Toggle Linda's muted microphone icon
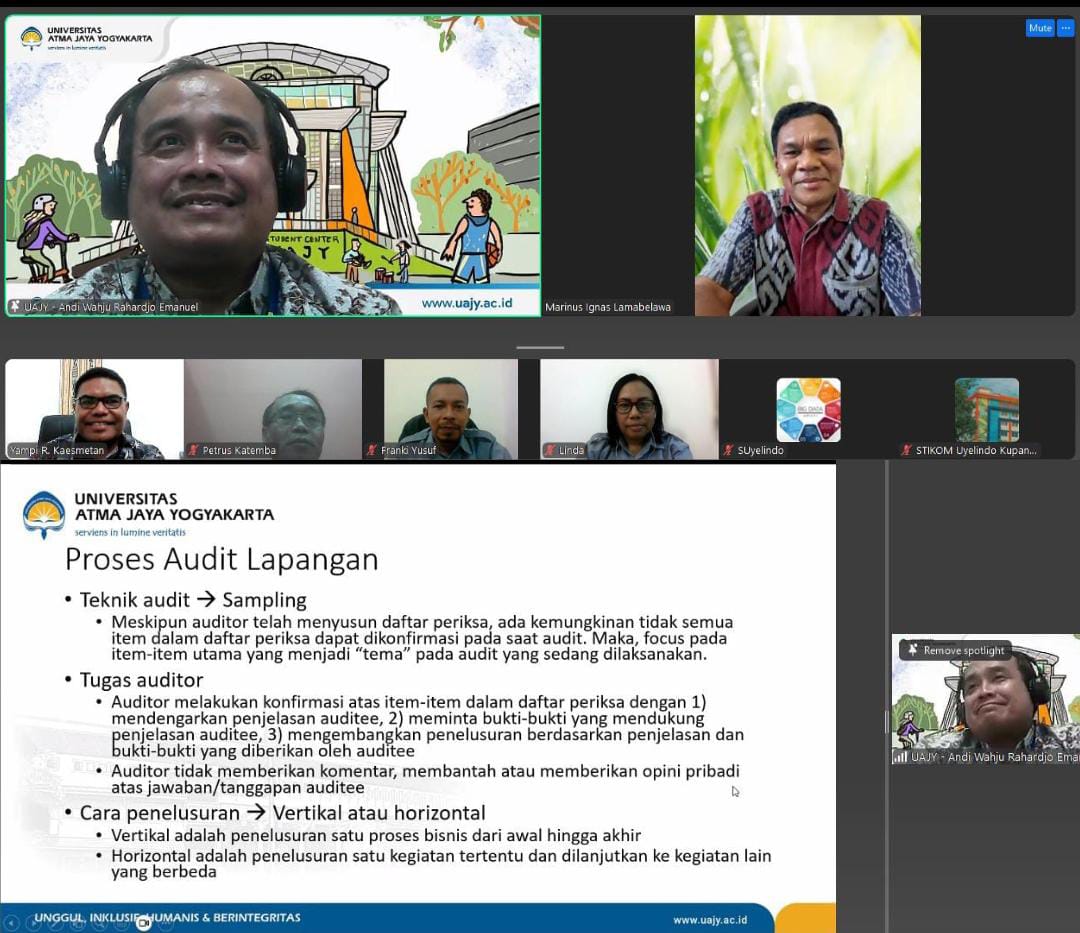Image resolution: width=1080 pixels, height=933 pixels. pyautogui.click(x=548, y=450)
